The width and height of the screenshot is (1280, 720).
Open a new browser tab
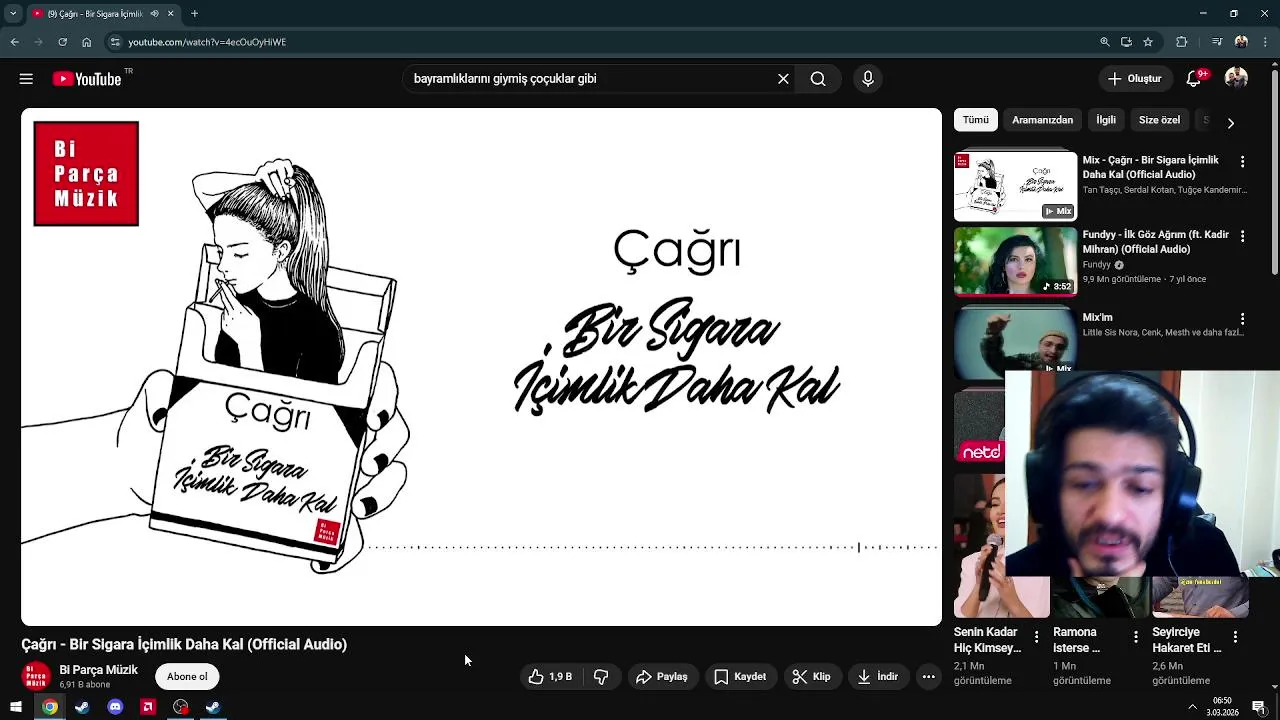[194, 14]
